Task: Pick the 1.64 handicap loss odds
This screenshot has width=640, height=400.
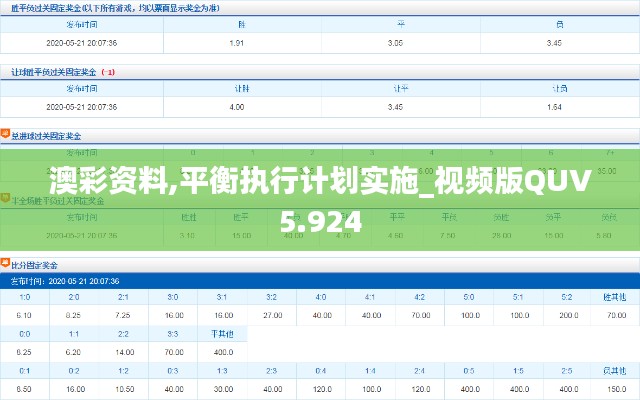Action: pos(554,106)
